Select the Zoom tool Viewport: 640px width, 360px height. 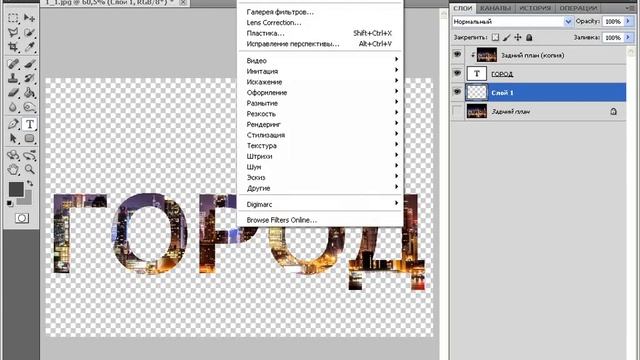29,169
